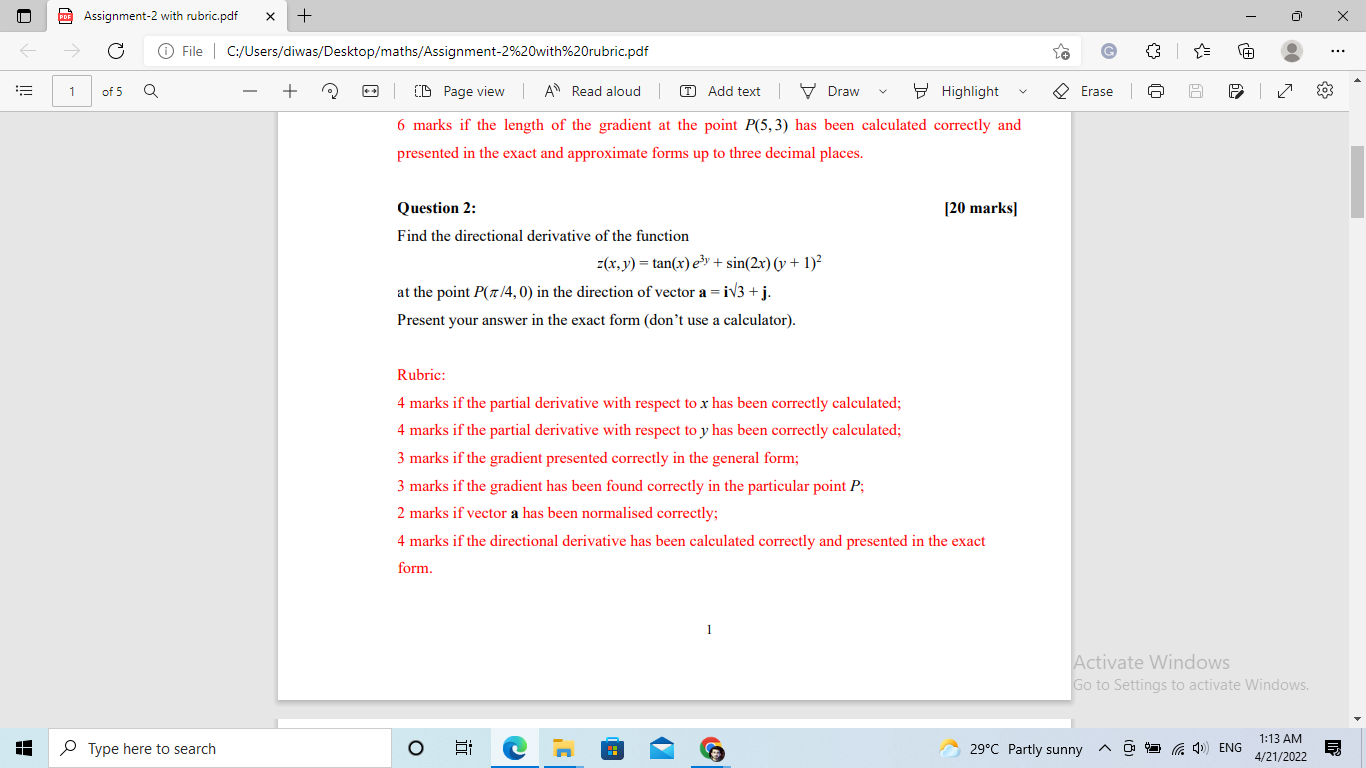This screenshot has width=1366, height=768.
Task: Open the weather widget showing 29°C
Action: [1011, 749]
